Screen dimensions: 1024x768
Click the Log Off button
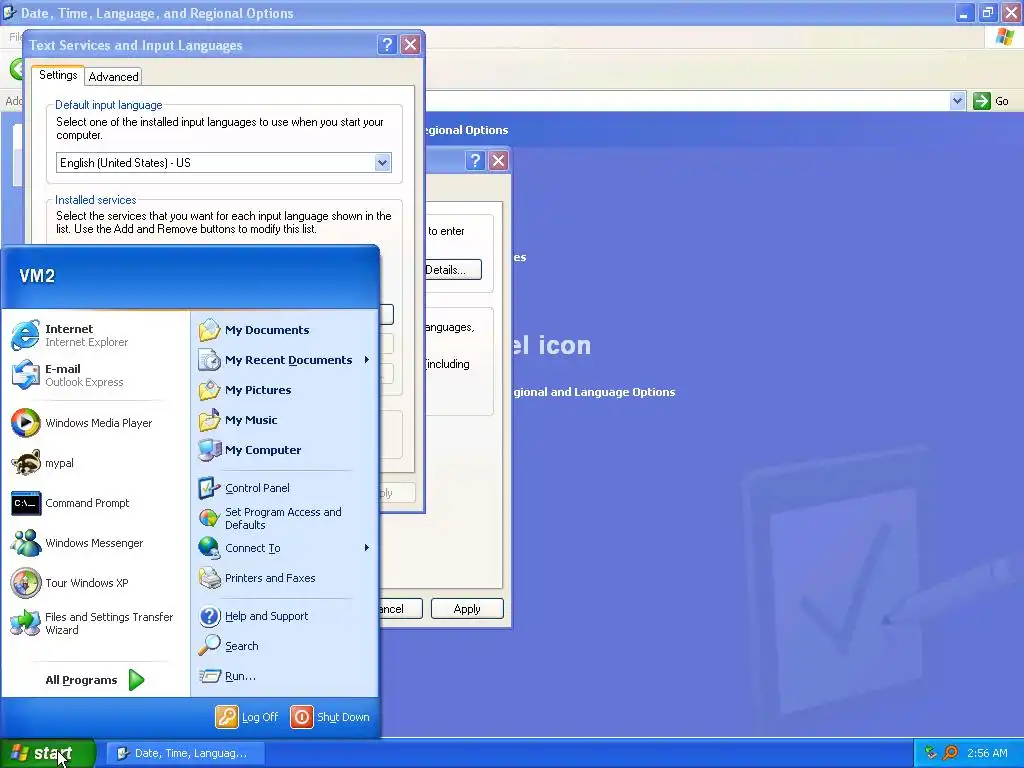(248, 717)
